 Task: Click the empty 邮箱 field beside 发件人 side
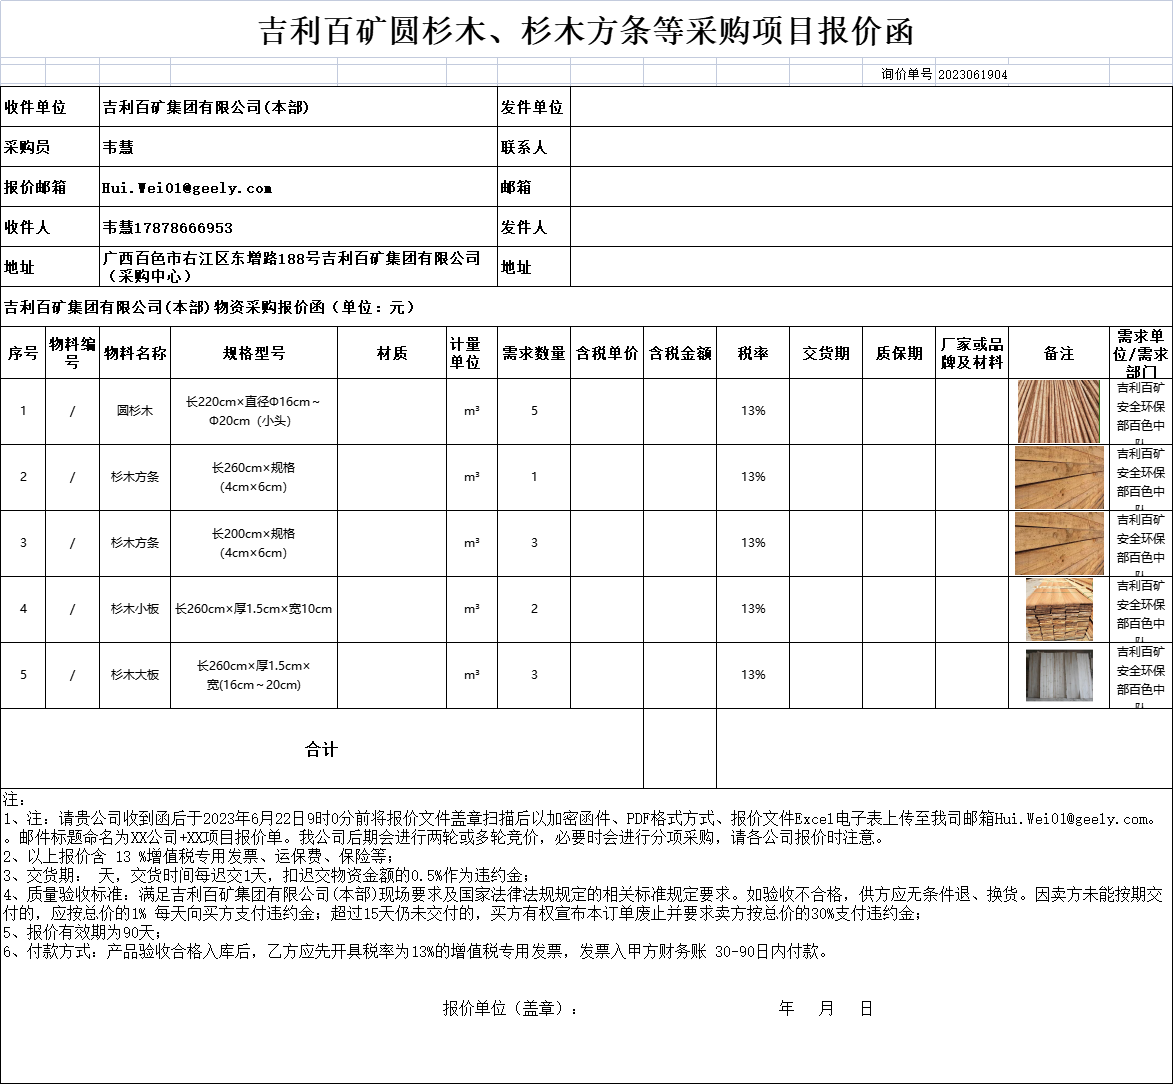pyautogui.click(x=872, y=187)
